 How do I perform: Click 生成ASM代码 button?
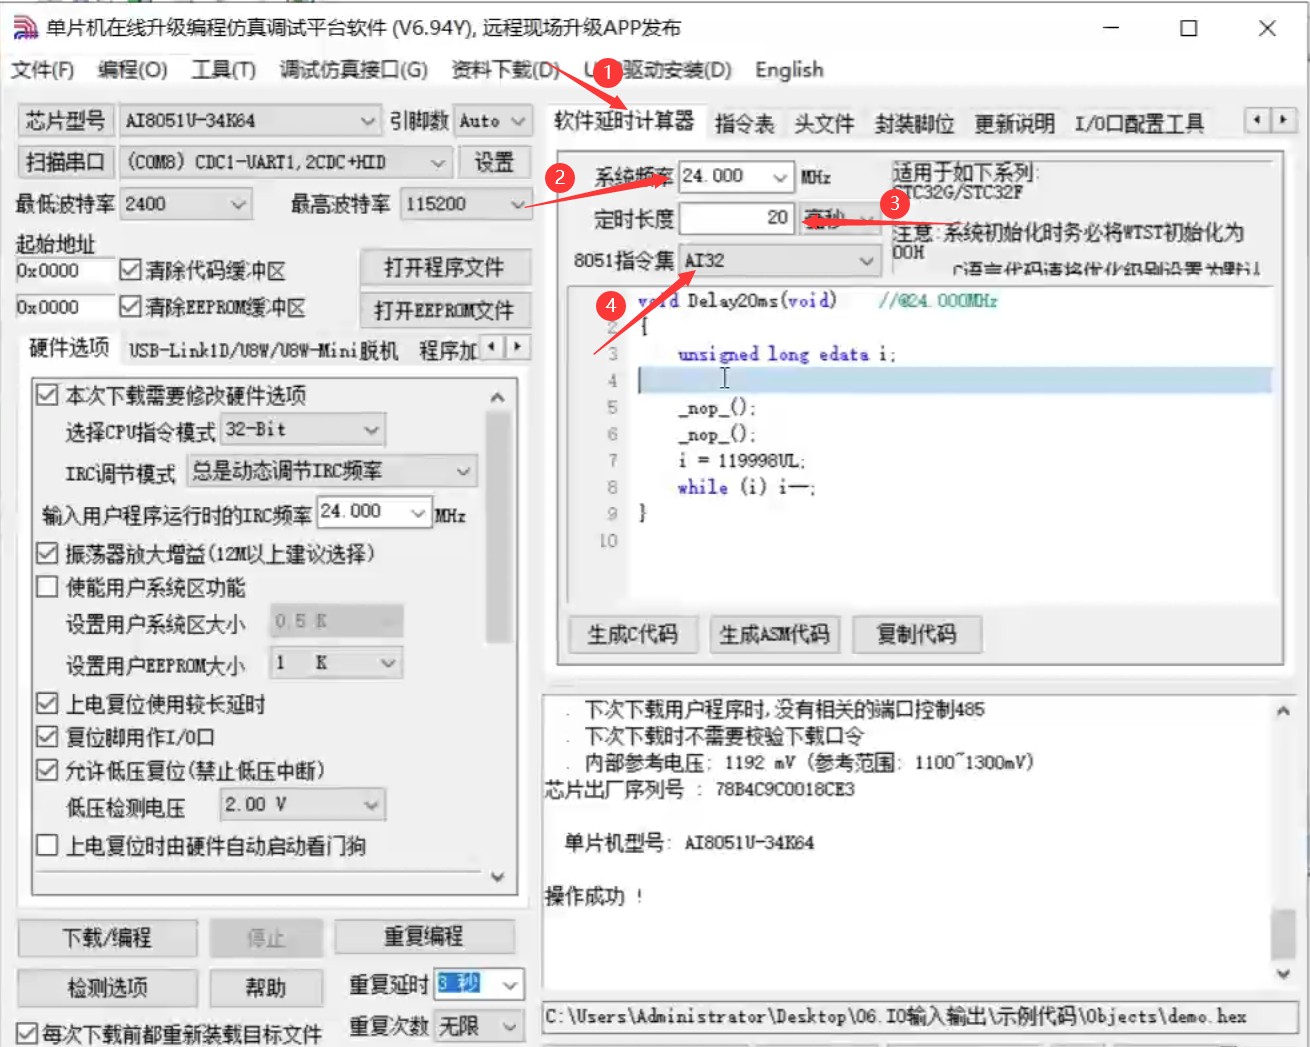point(775,634)
